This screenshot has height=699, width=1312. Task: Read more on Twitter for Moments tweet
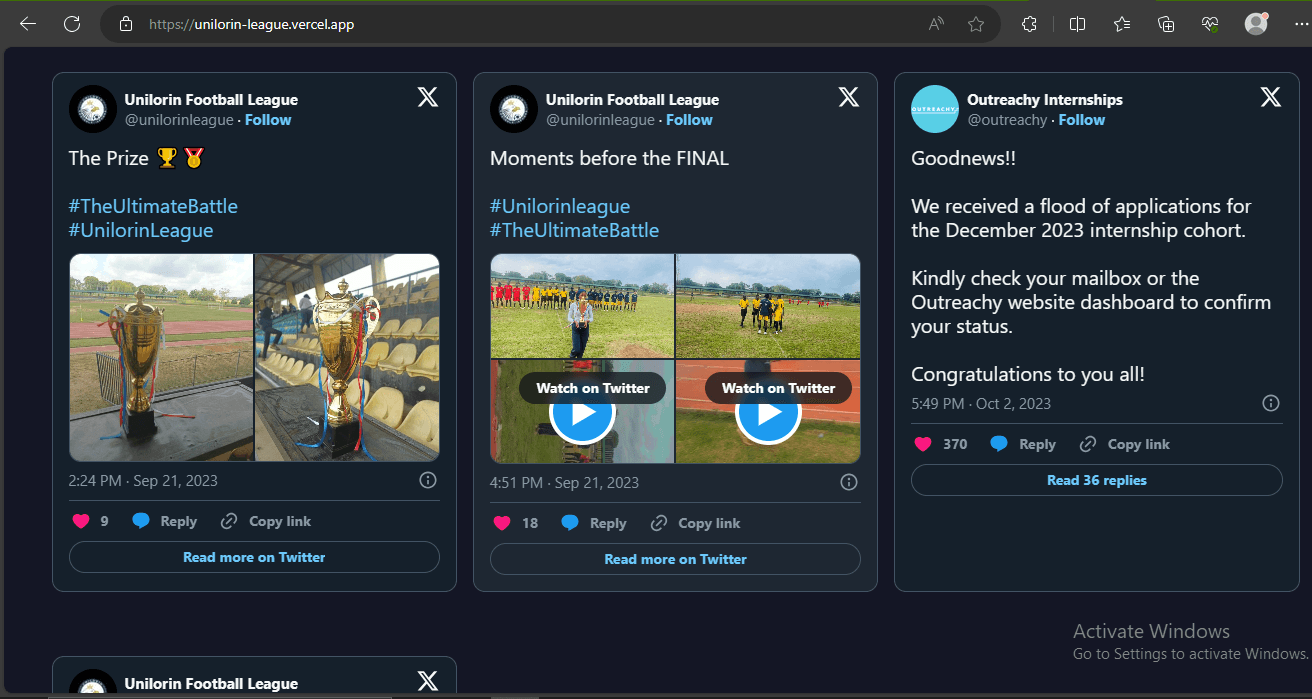(x=675, y=559)
